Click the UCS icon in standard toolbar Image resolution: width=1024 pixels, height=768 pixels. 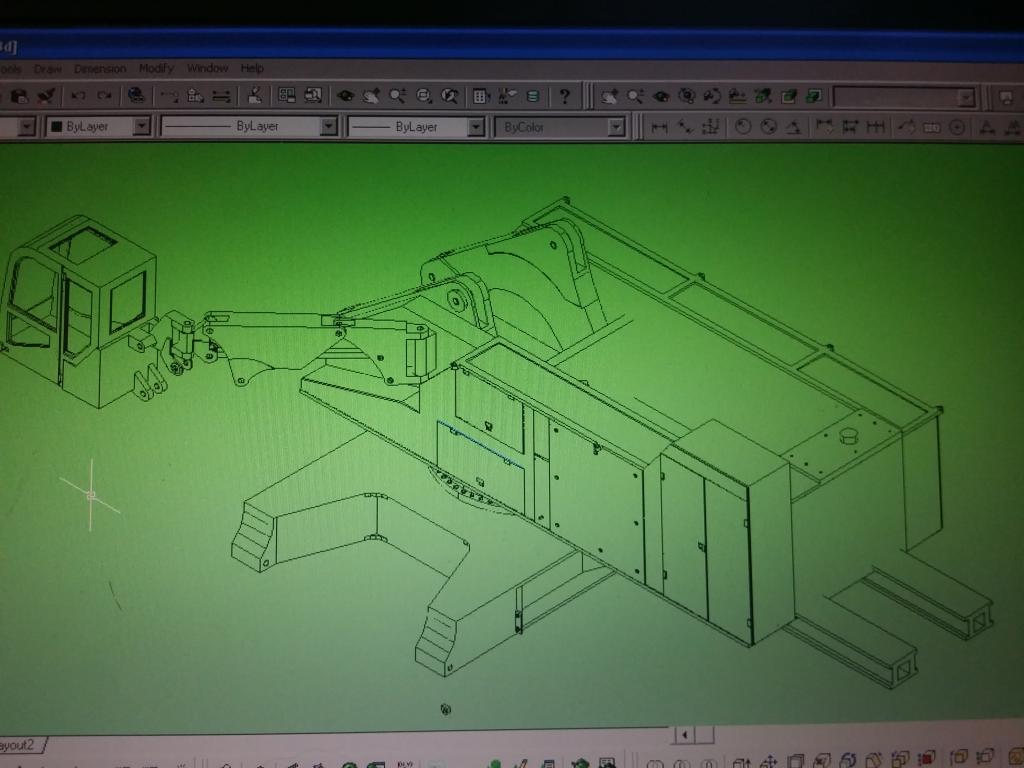195,96
